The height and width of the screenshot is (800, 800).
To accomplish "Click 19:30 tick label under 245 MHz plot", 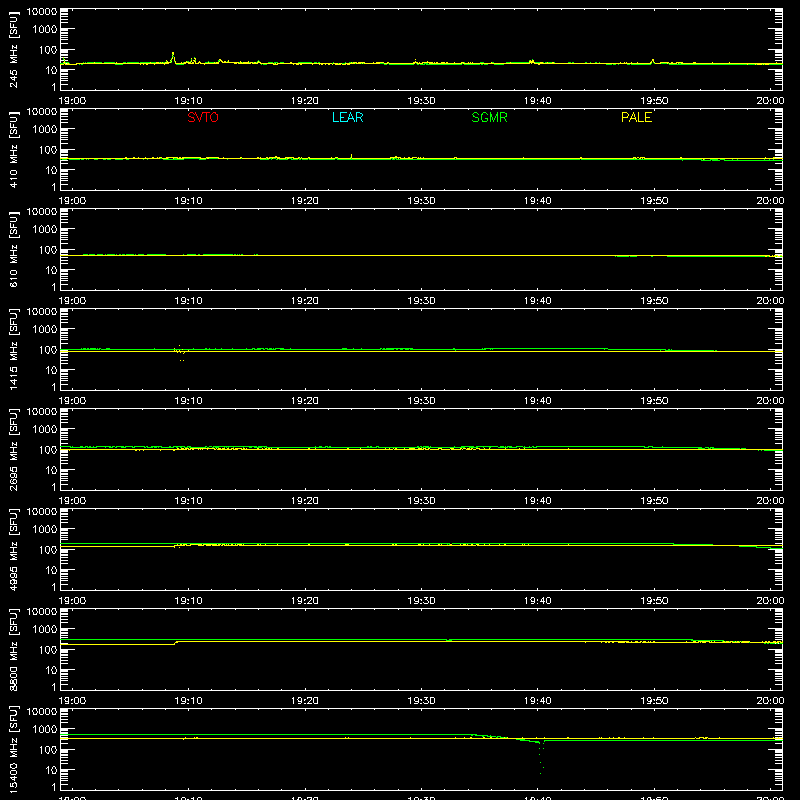I will pyautogui.click(x=421, y=101).
